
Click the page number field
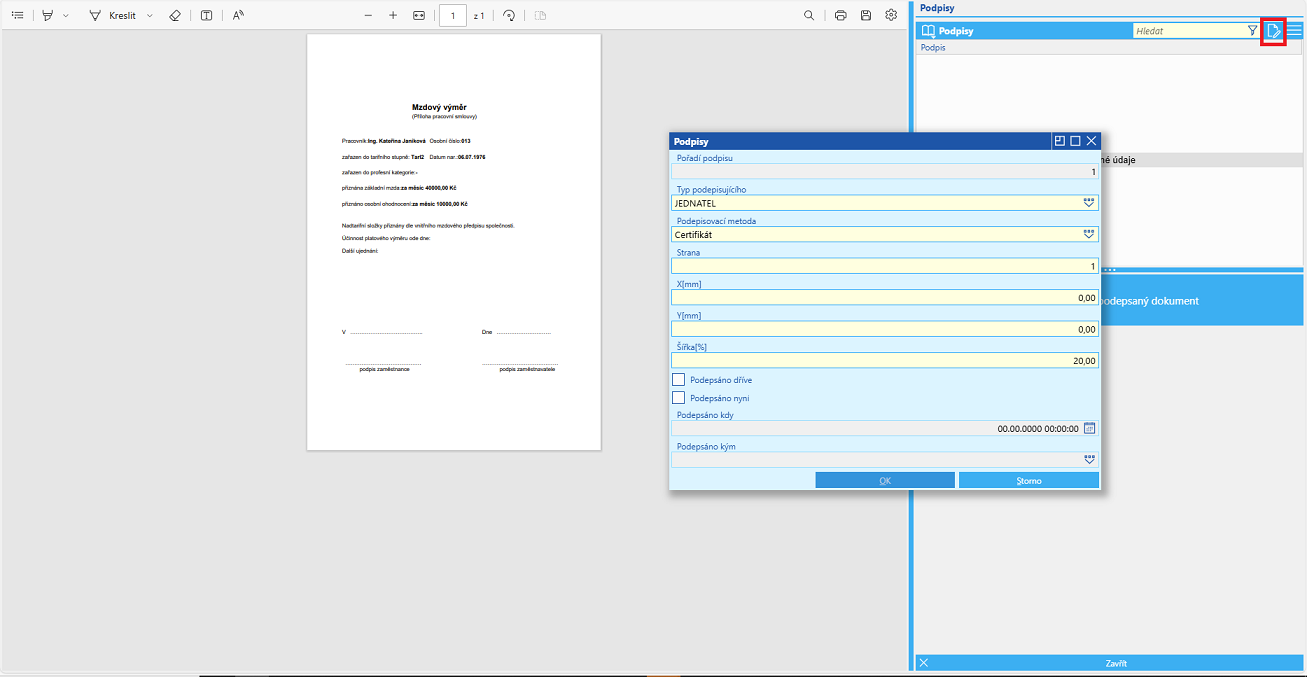453,16
